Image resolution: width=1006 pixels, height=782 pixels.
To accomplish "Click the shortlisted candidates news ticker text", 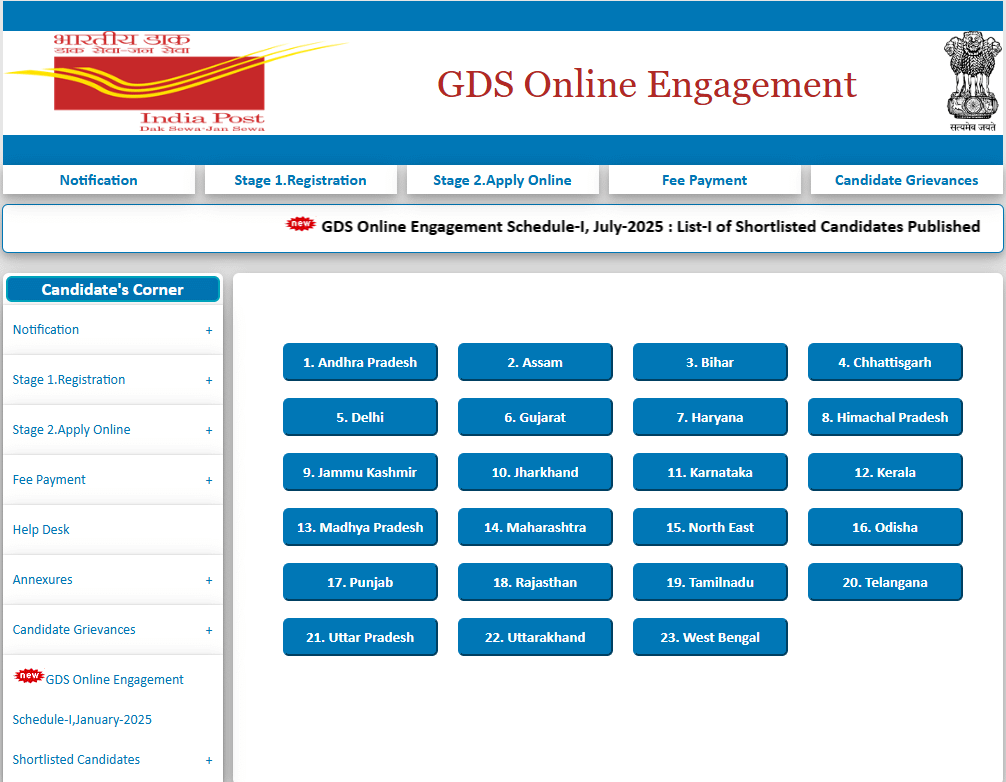I will pos(650,226).
